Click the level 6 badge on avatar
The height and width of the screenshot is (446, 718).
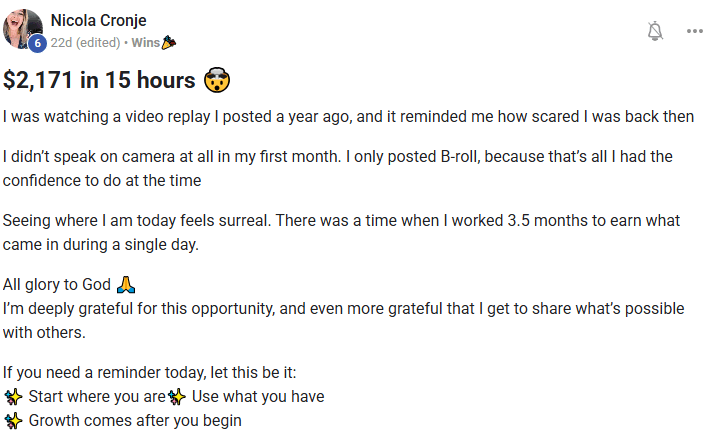[37, 43]
